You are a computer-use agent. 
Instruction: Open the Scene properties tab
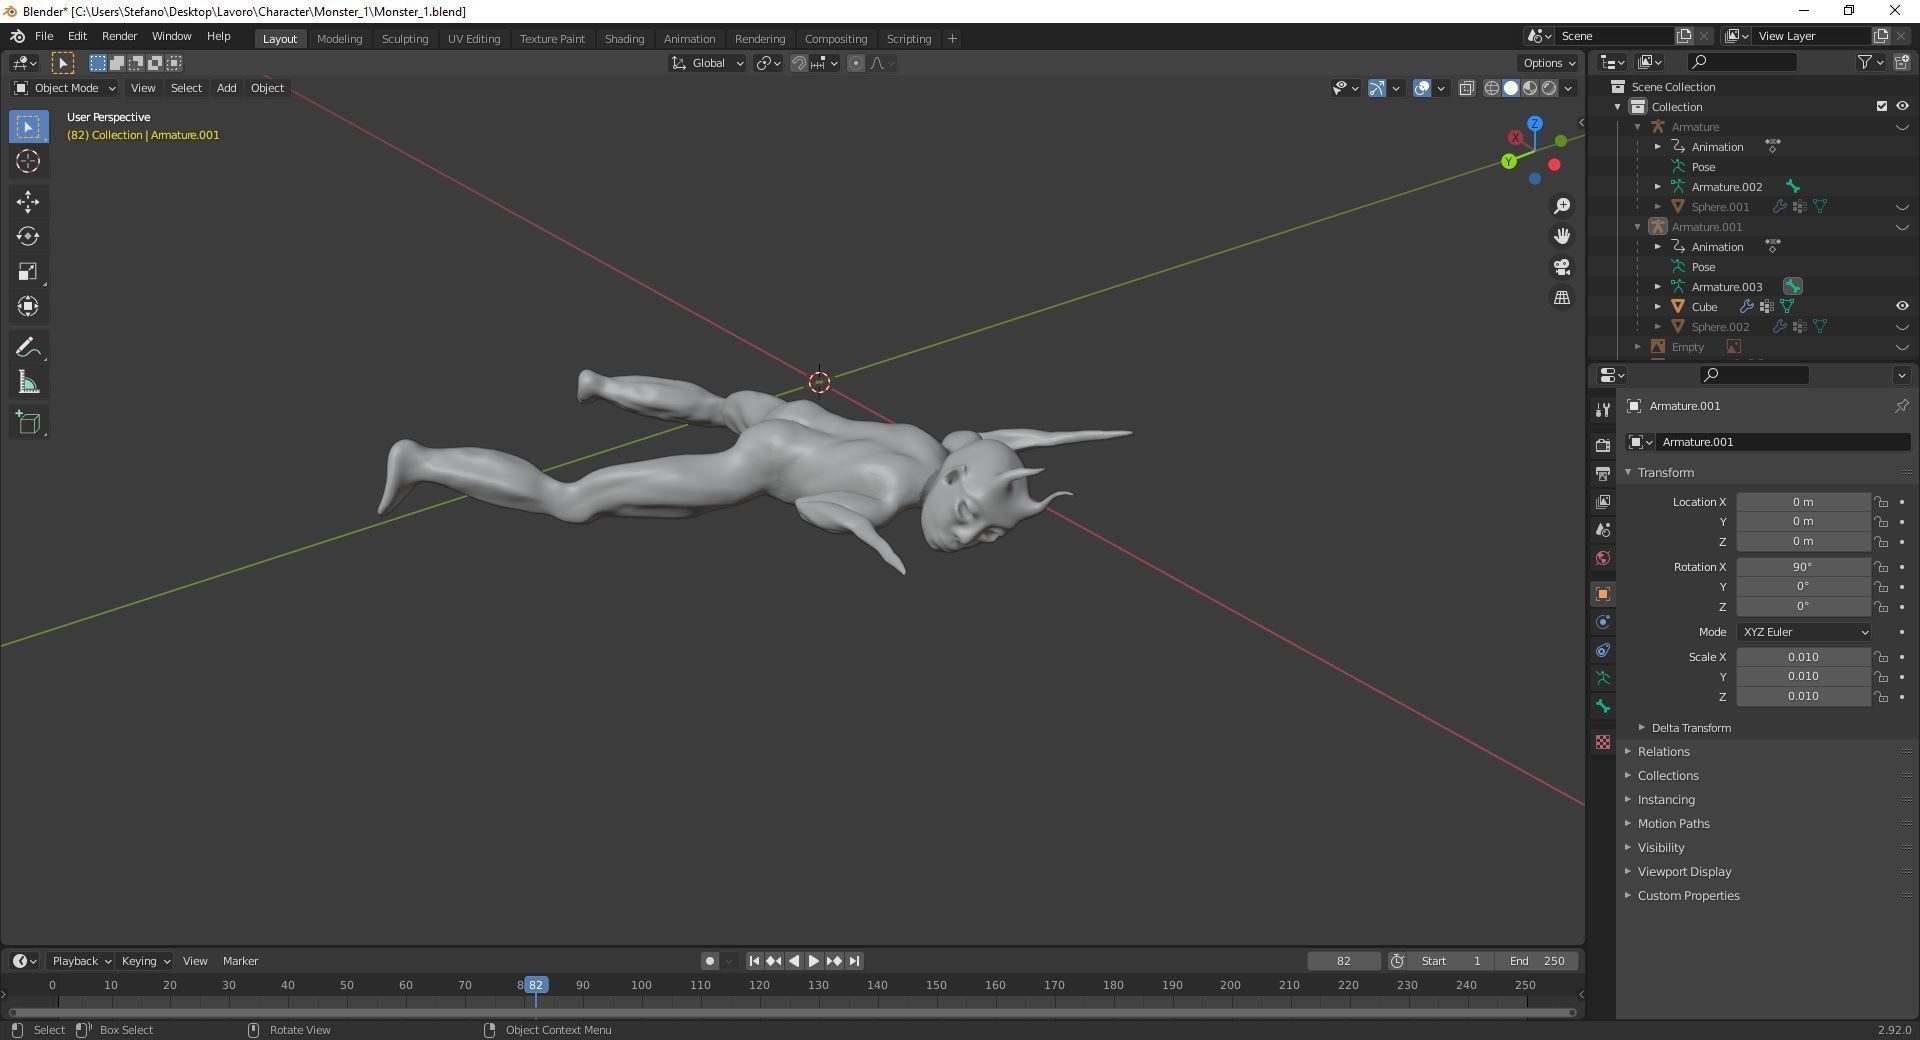coord(1603,530)
